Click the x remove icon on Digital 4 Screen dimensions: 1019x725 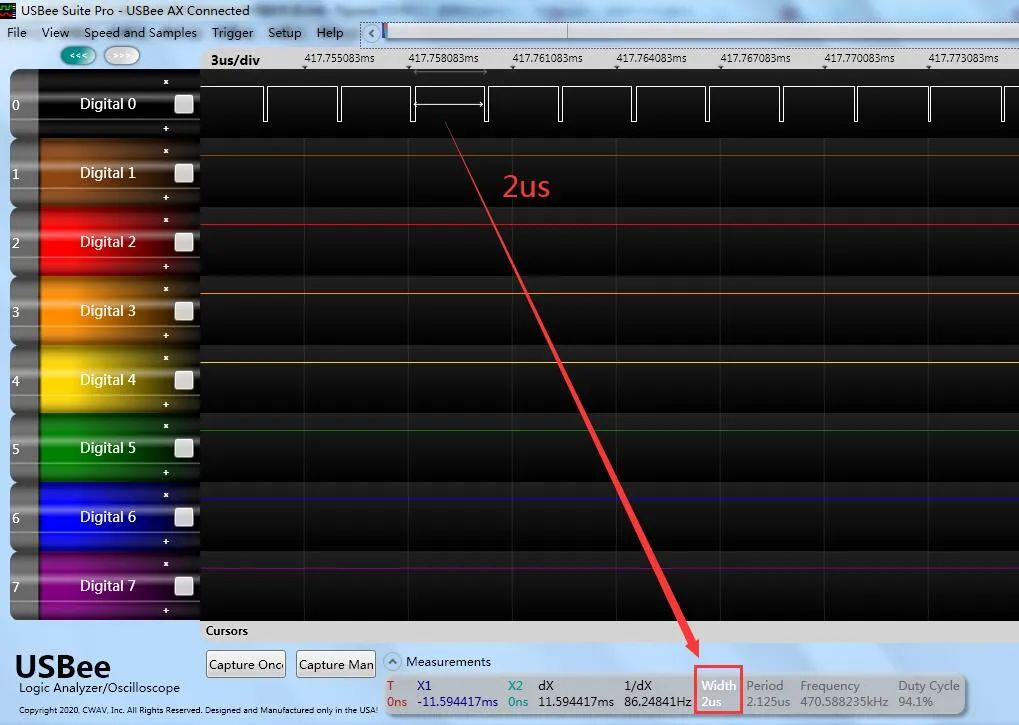pyautogui.click(x=166, y=358)
